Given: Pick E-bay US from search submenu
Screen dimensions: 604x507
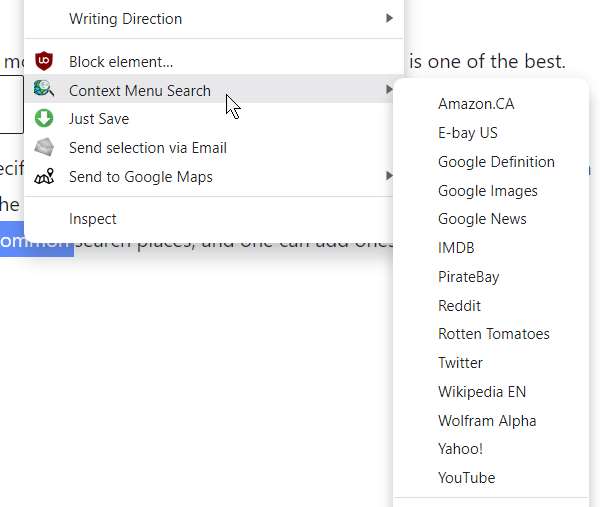Looking at the screenshot, I should pyautogui.click(x=467, y=133).
